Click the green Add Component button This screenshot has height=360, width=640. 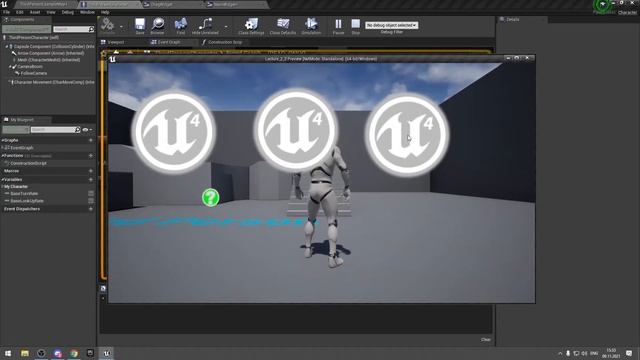[27, 29]
